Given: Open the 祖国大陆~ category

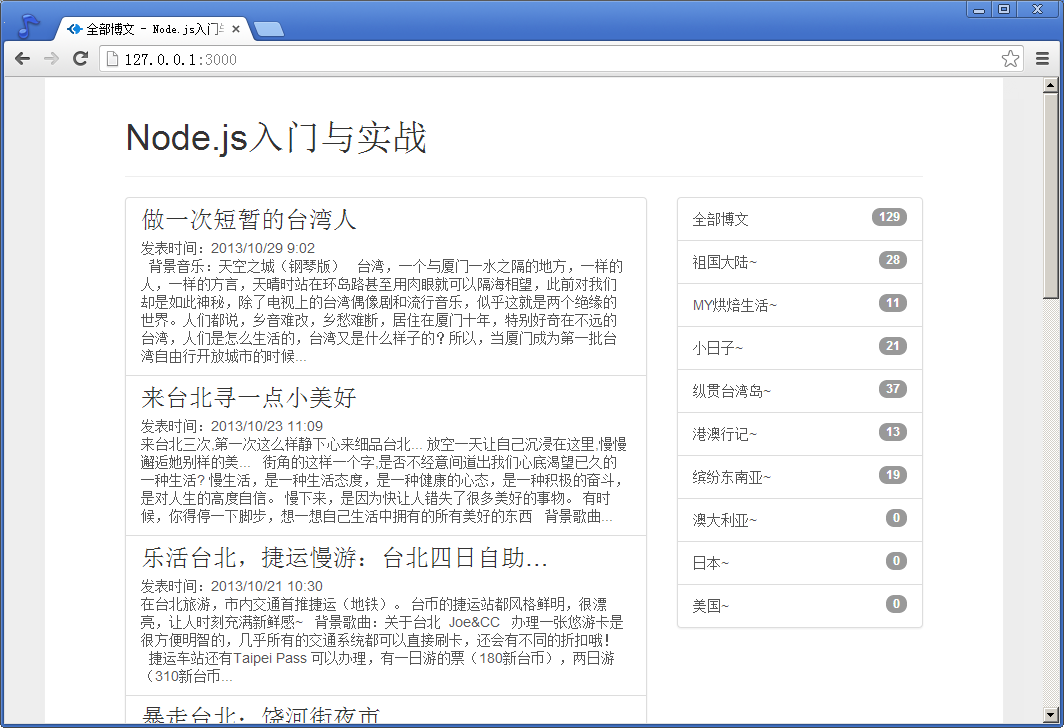Looking at the screenshot, I should coord(799,262).
